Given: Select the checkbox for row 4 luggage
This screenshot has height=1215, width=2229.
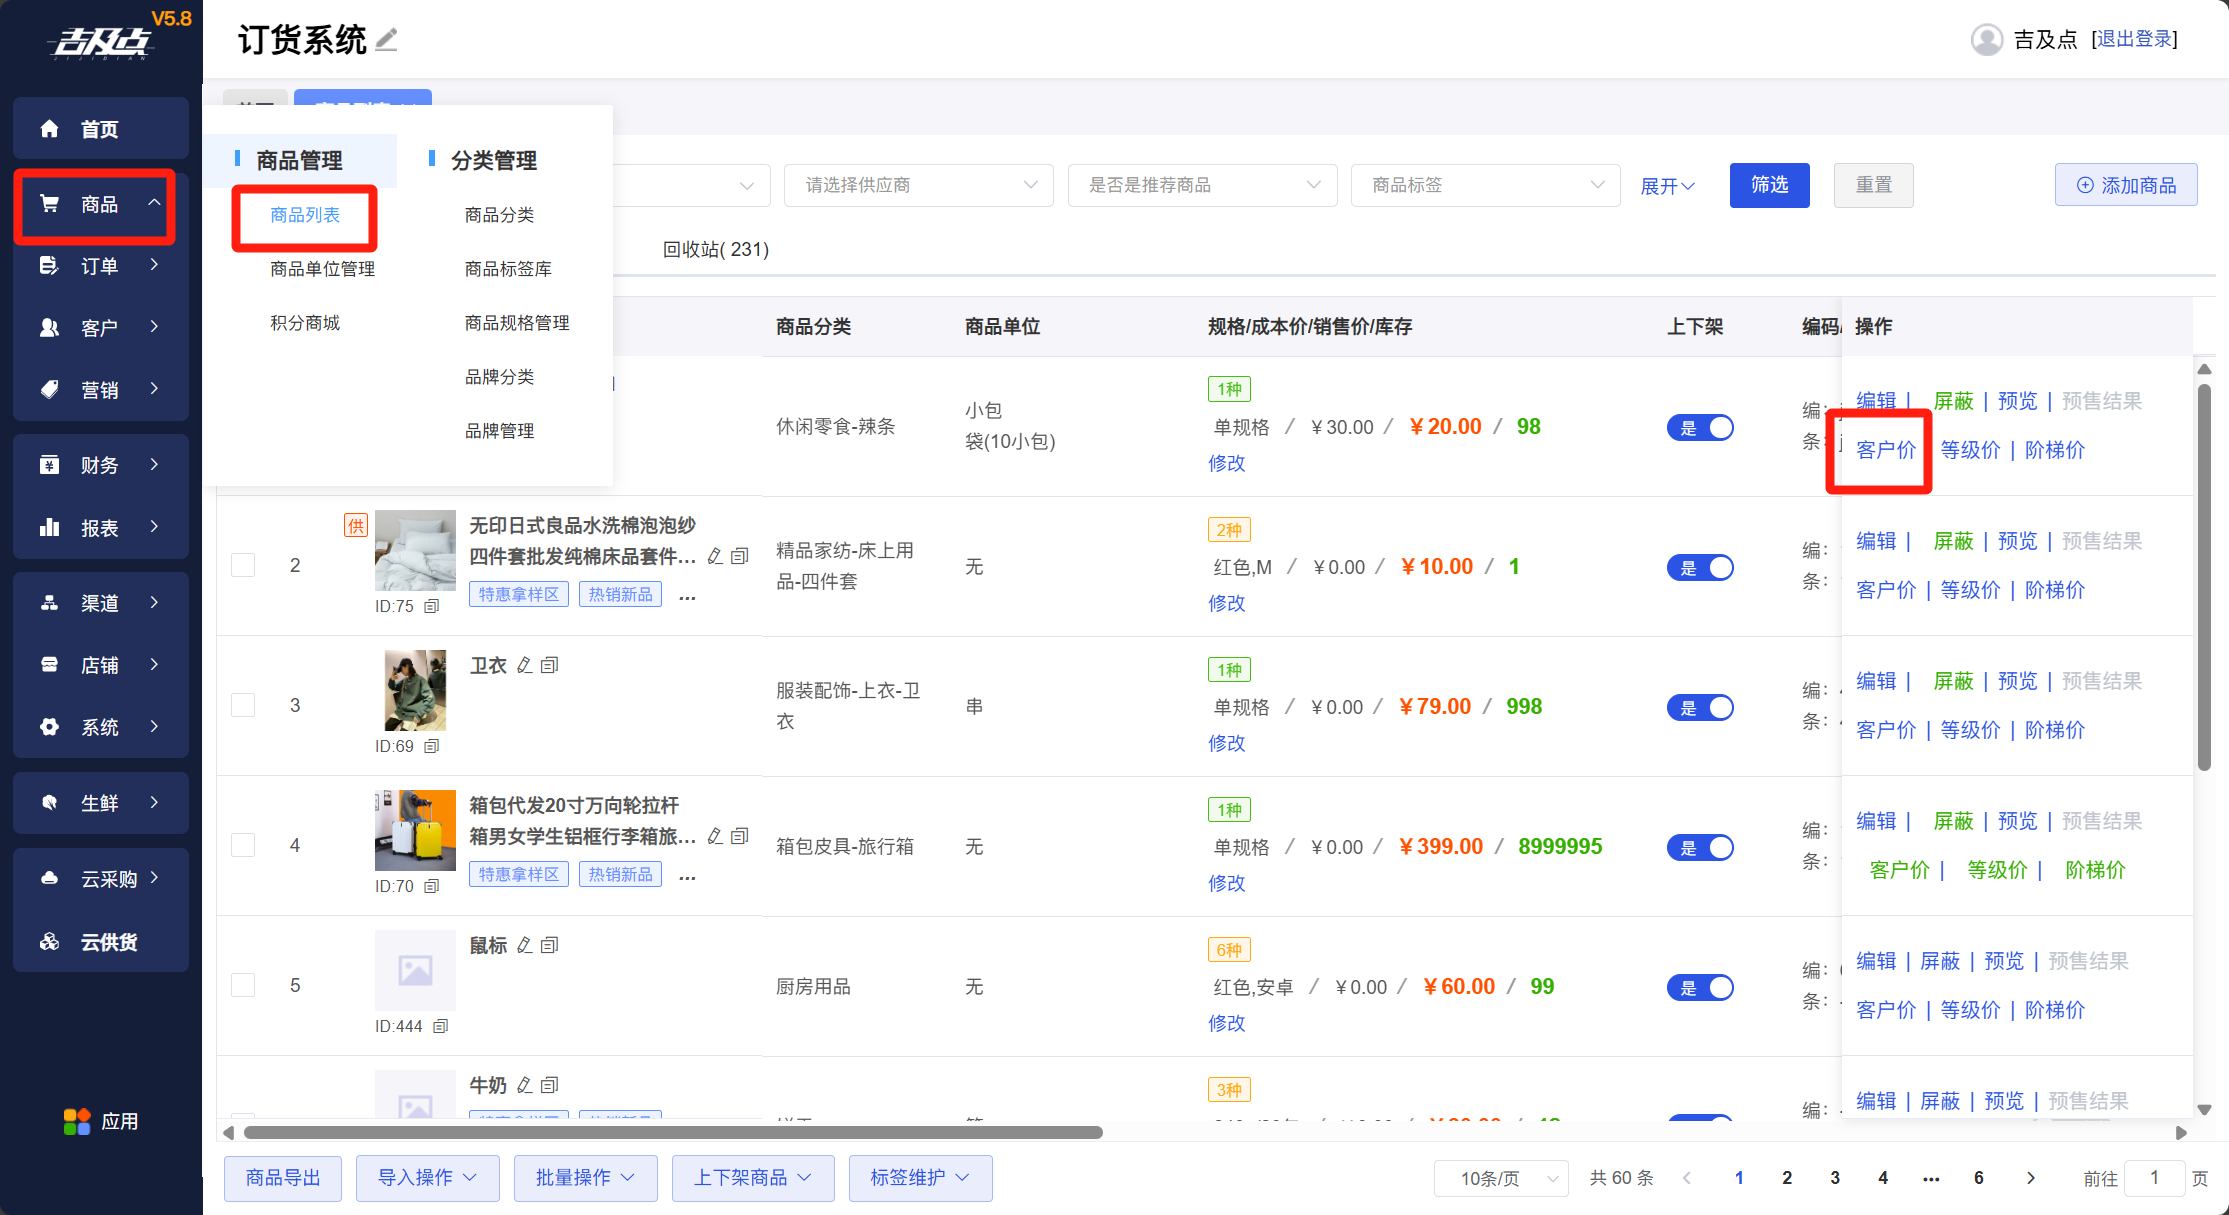Looking at the screenshot, I should 243,845.
